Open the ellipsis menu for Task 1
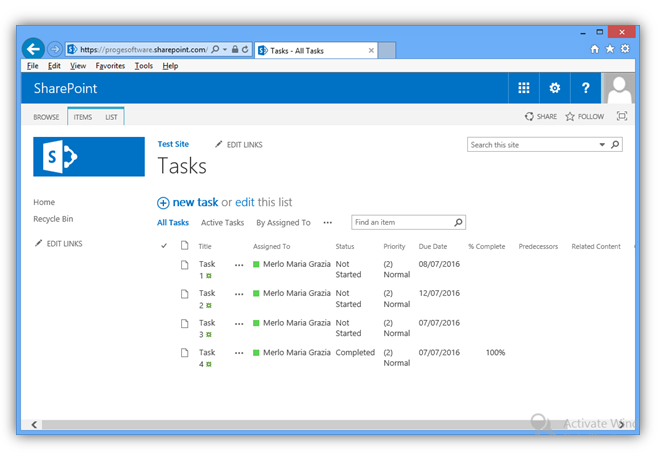Screen dimensions: 657x455 (x=239, y=265)
